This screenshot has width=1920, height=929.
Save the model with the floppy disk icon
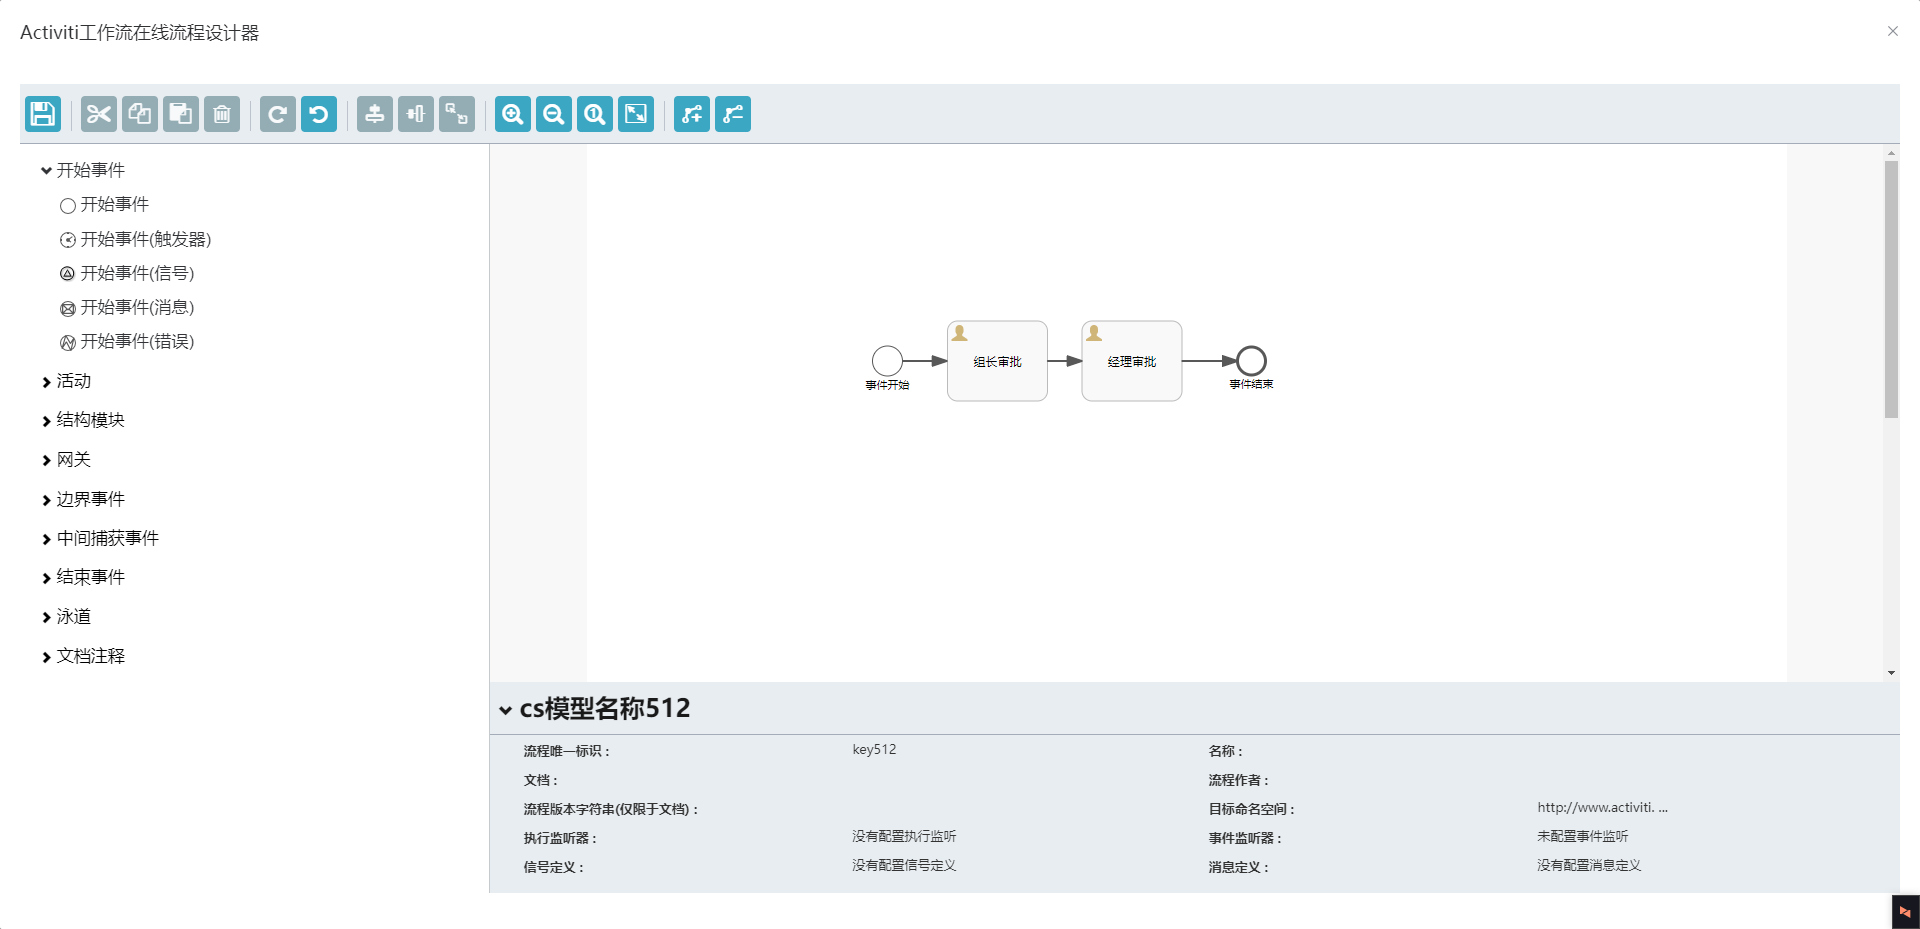point(43,114)
